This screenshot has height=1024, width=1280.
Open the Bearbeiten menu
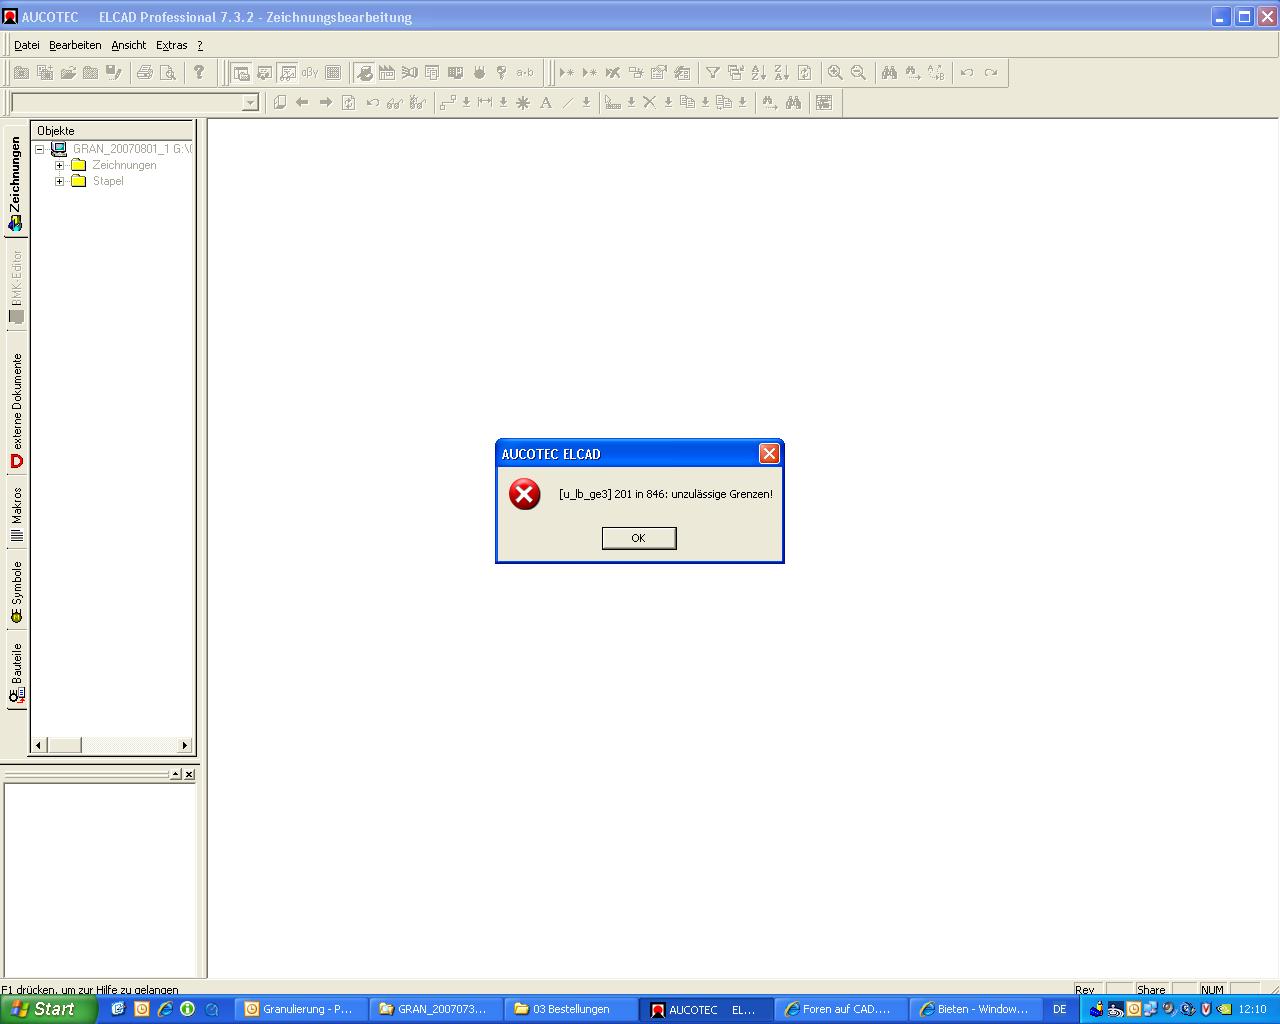(75, 45)
